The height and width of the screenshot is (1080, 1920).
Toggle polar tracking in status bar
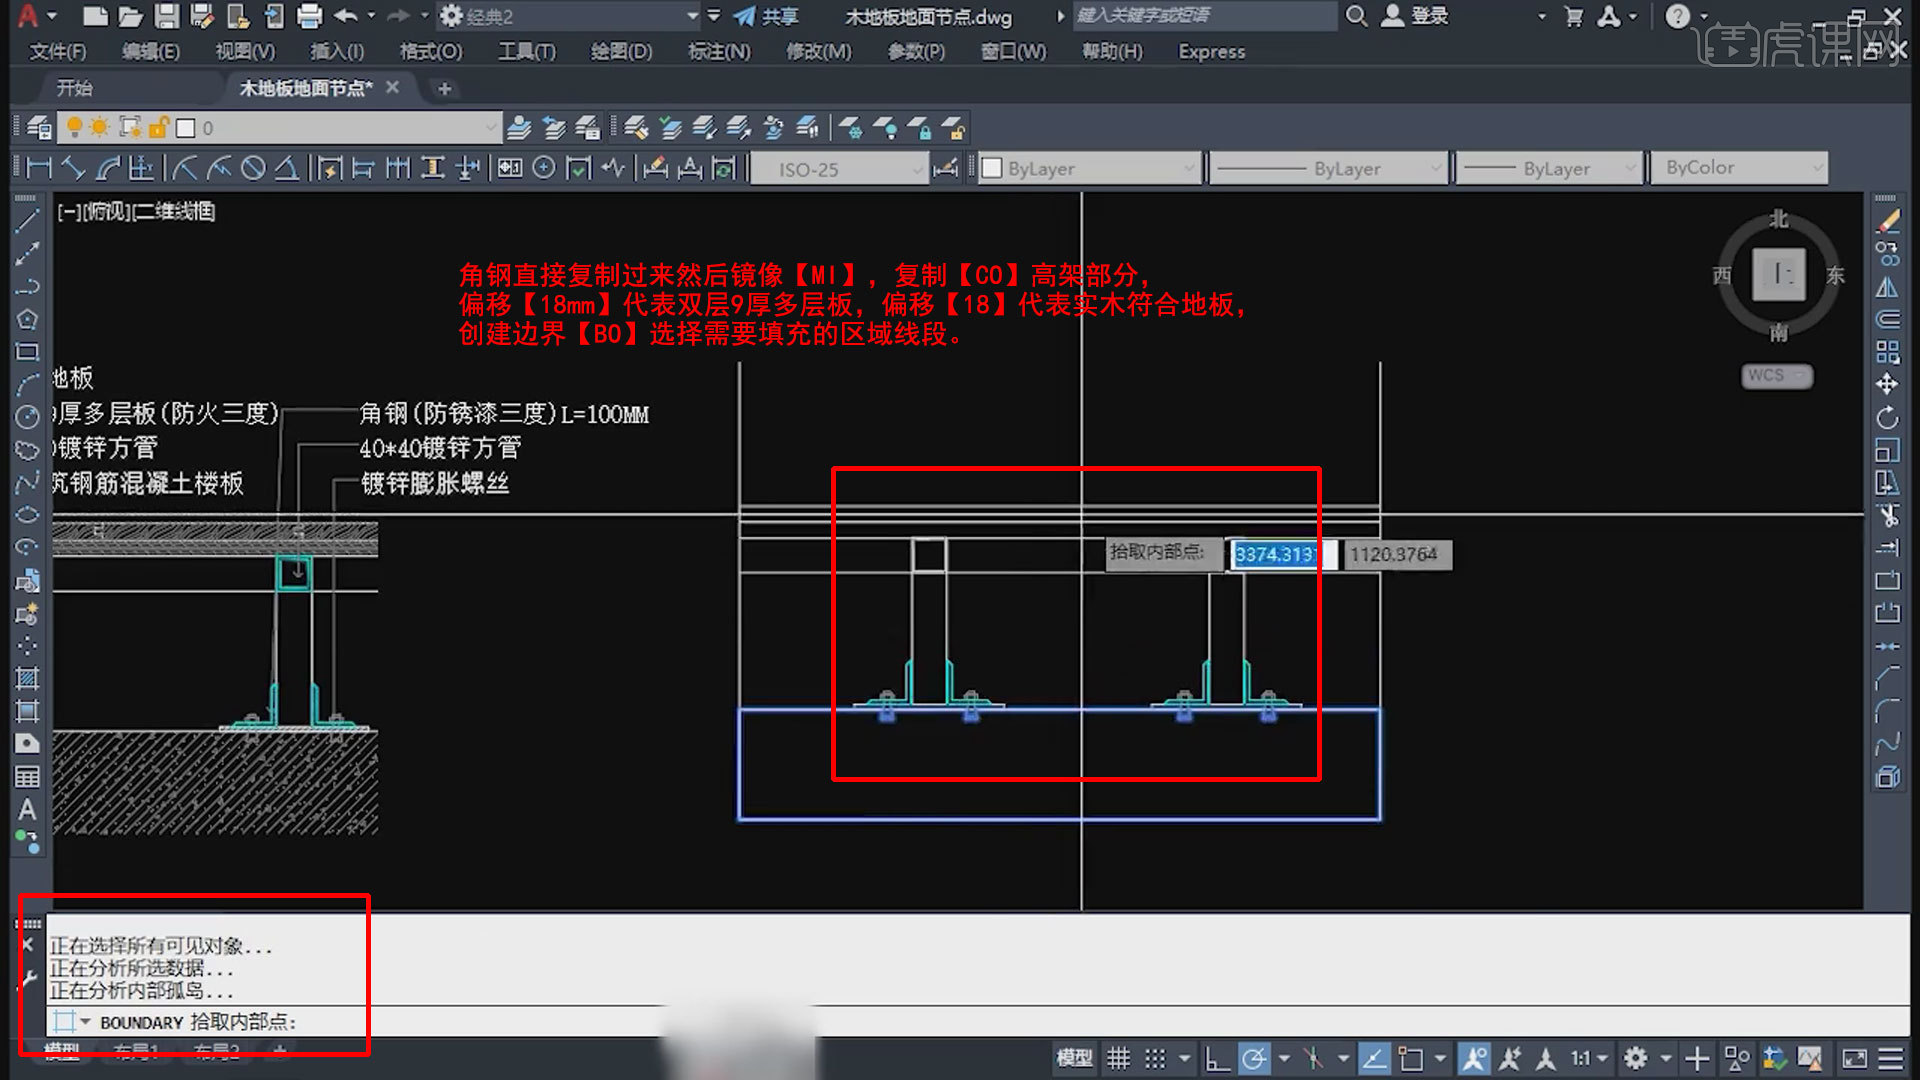coord(1253,1058)
